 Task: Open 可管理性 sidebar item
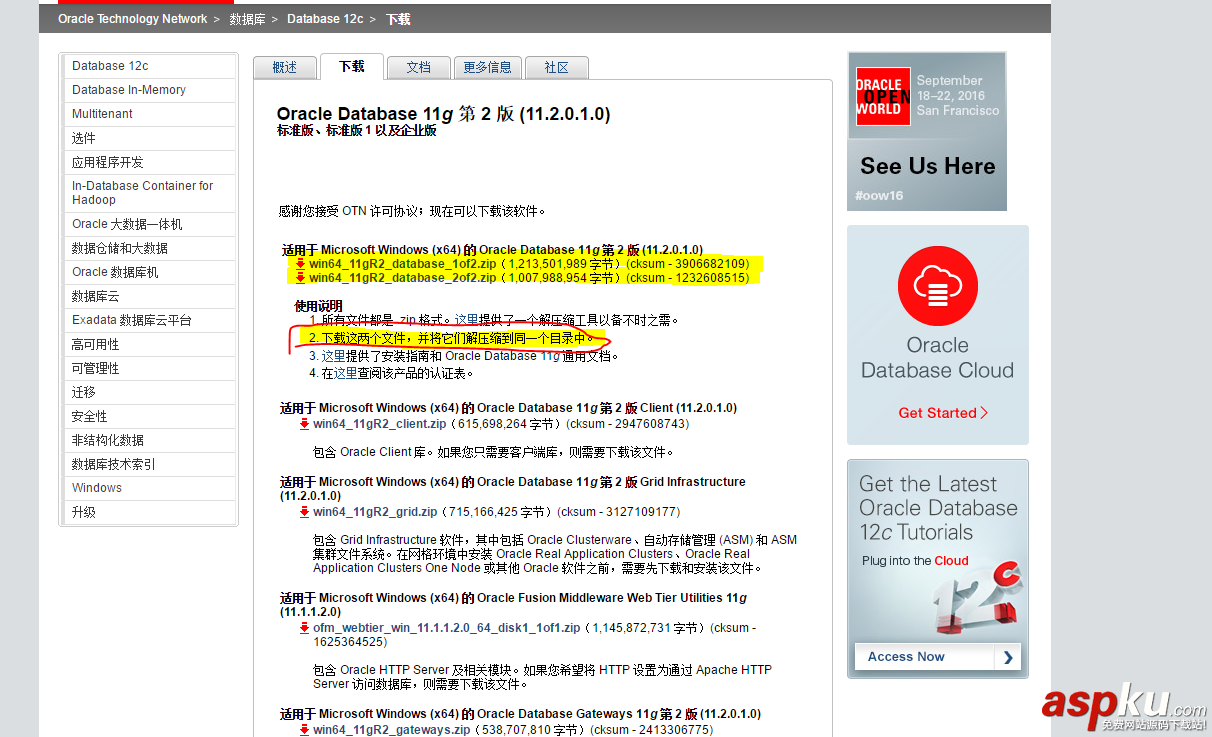coord(149,368)
